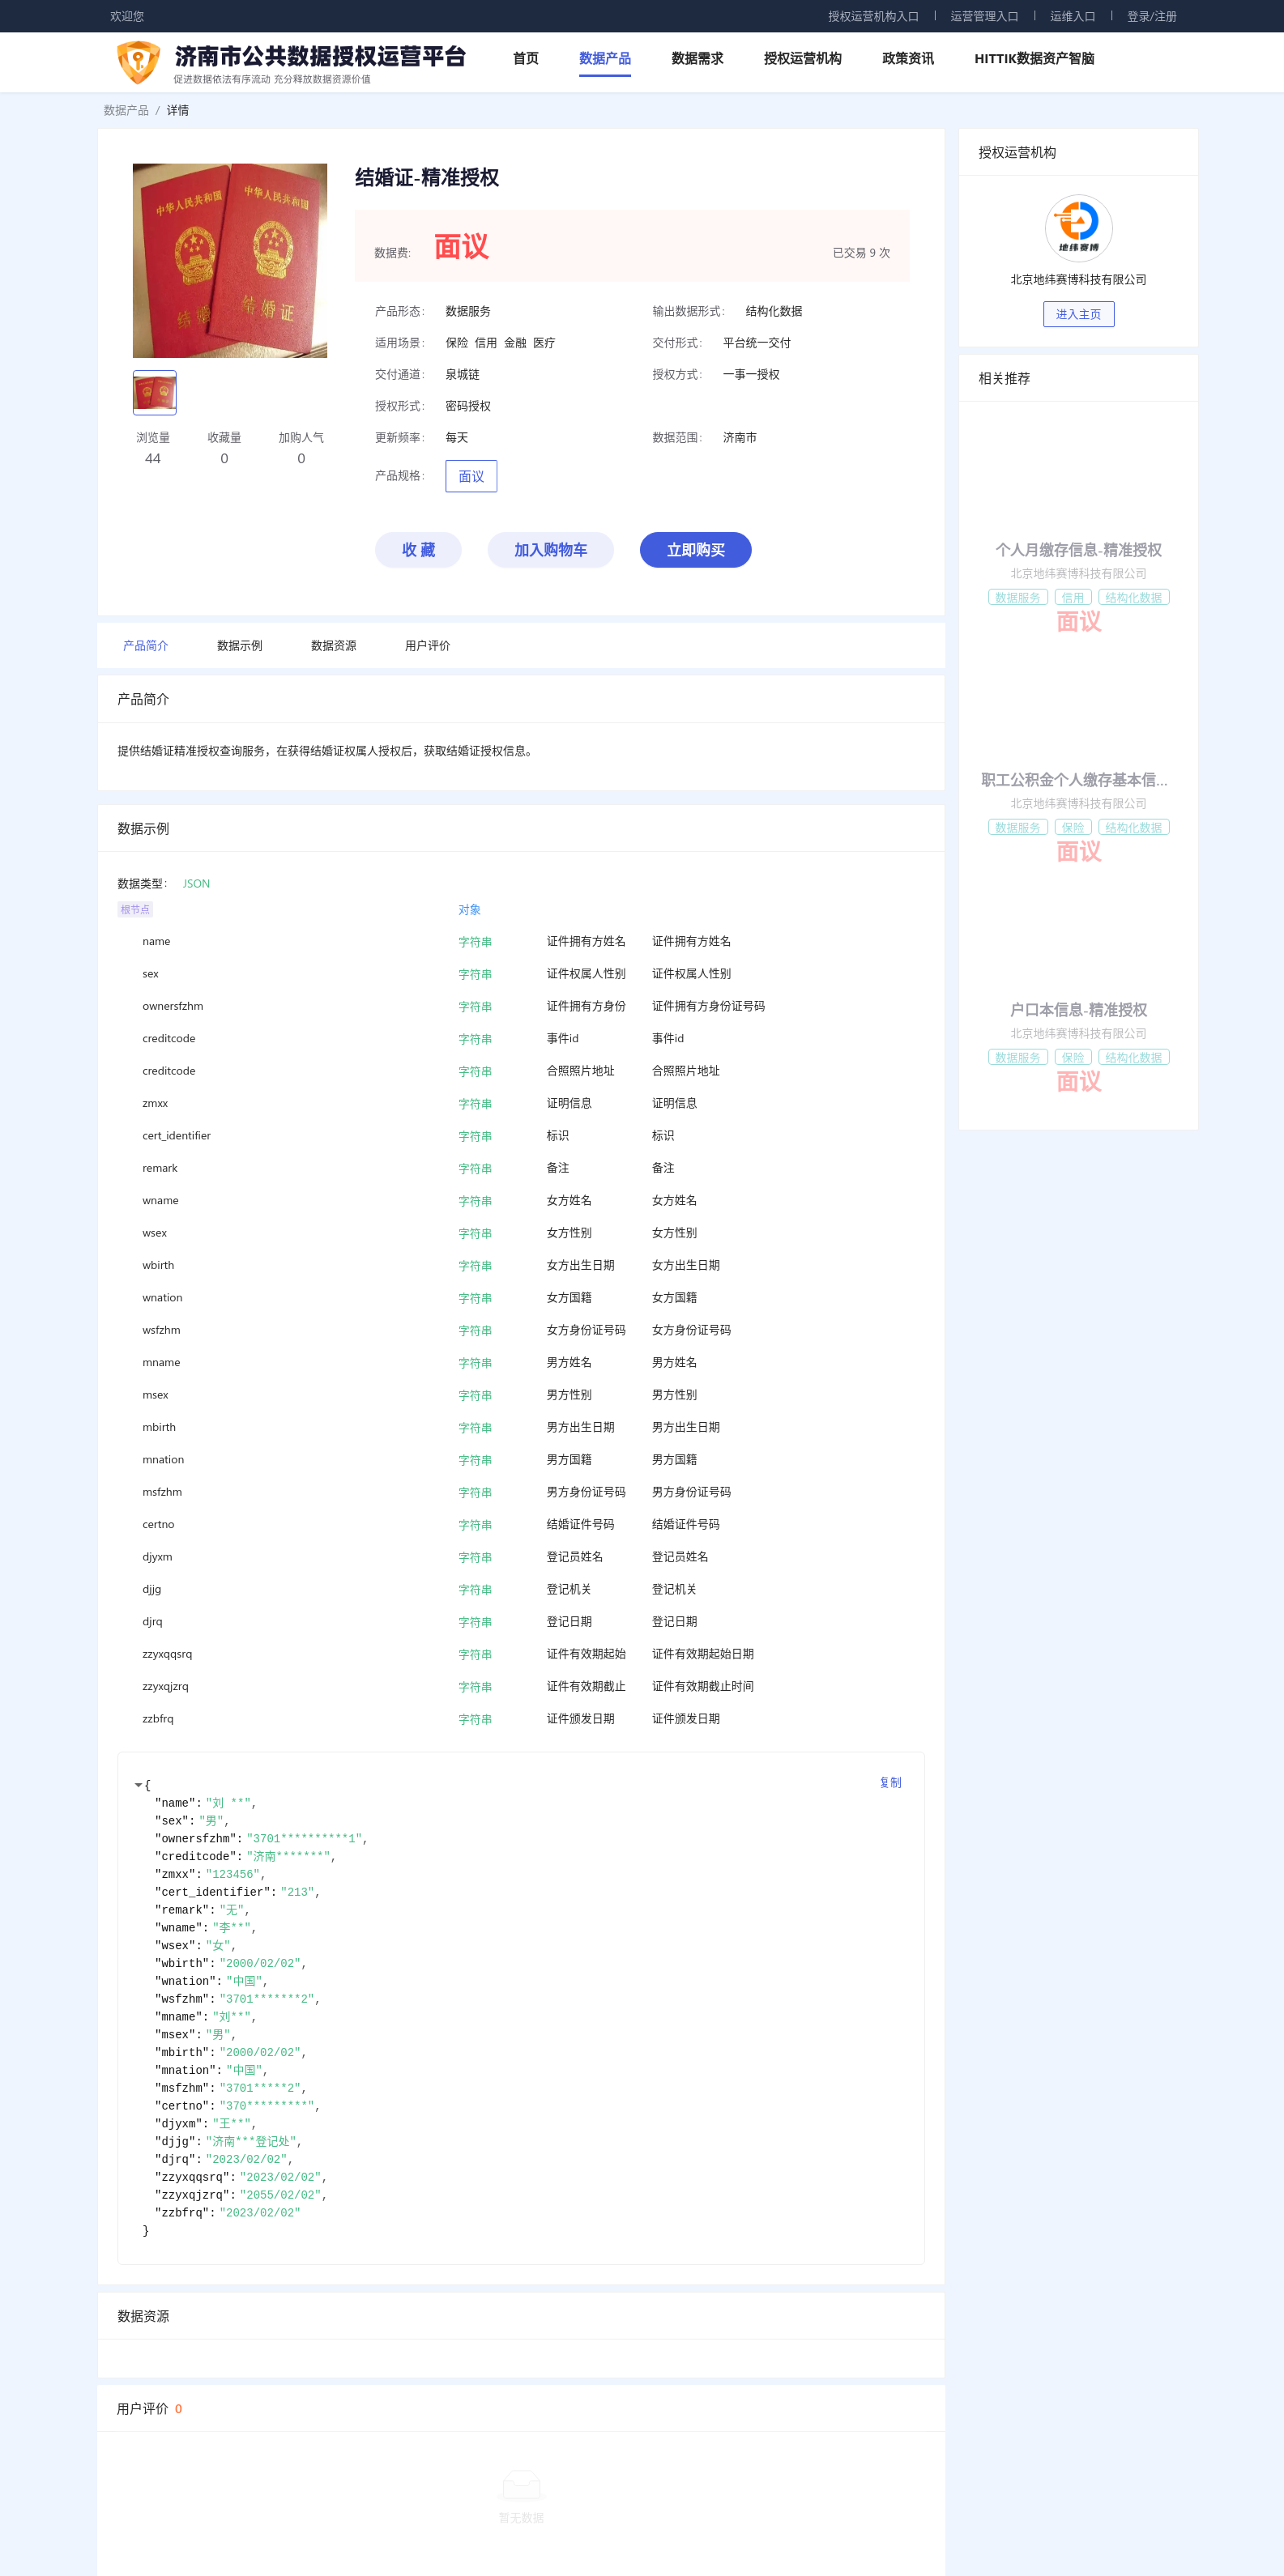Click the 北京地纬赛博 company logo
Viewport: 1284px width, 2576px height.
[x=1078, y=227]
